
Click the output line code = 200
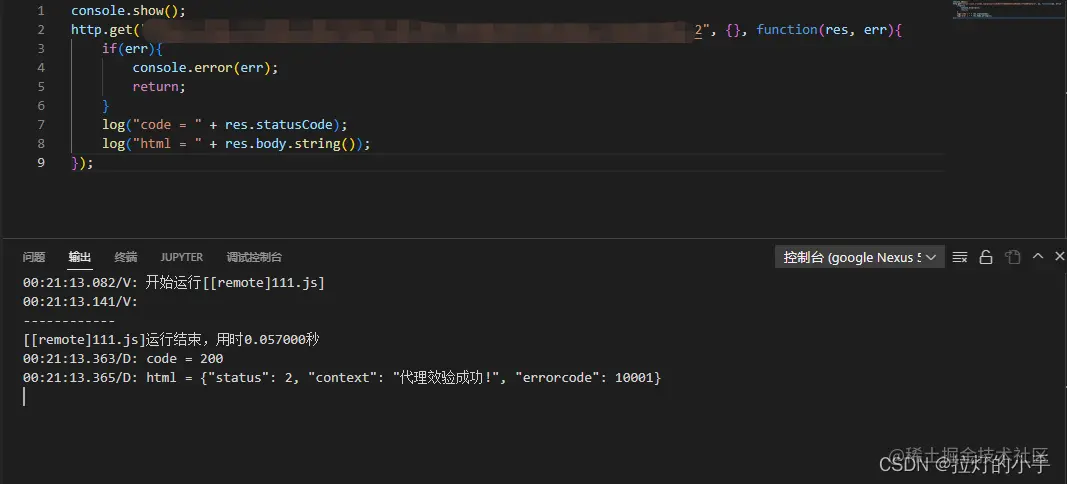tap(123, 359)
